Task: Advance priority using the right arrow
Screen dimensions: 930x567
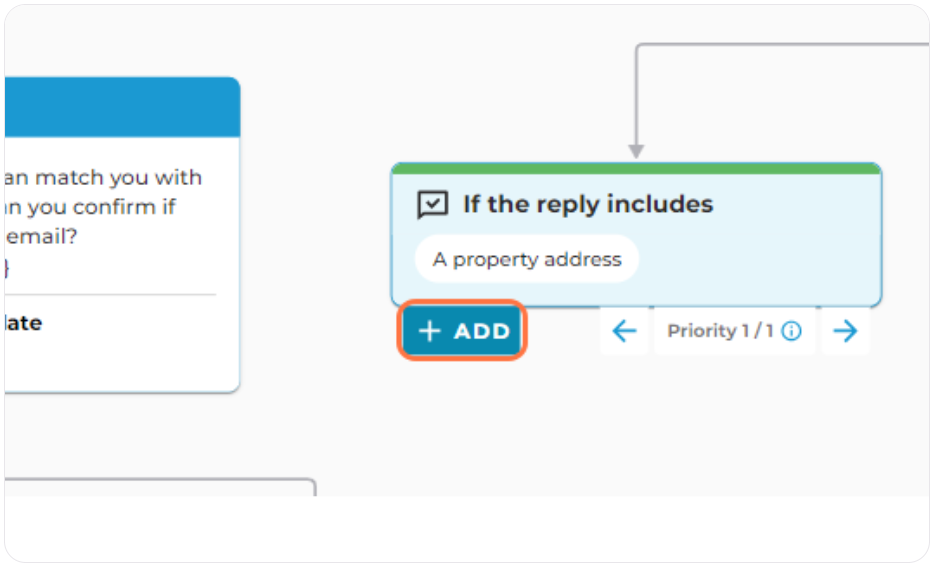Action: coord(845,330)
